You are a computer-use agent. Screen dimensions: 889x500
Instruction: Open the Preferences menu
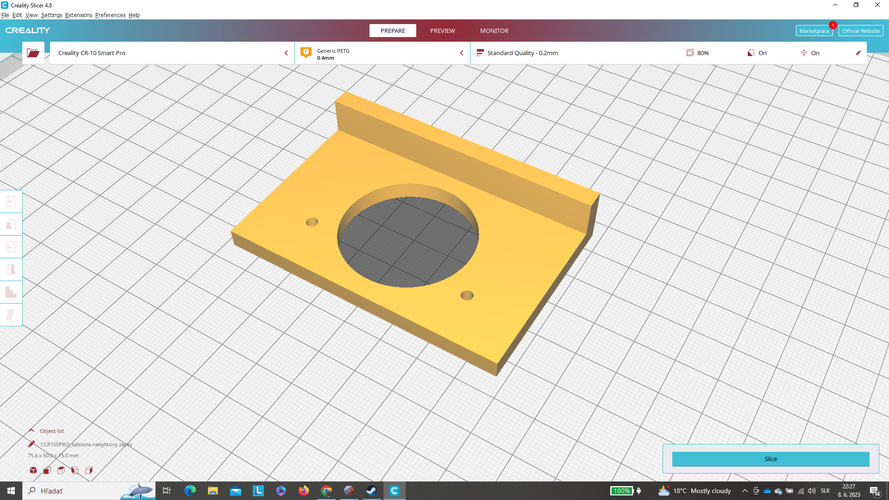click(111, 15)
